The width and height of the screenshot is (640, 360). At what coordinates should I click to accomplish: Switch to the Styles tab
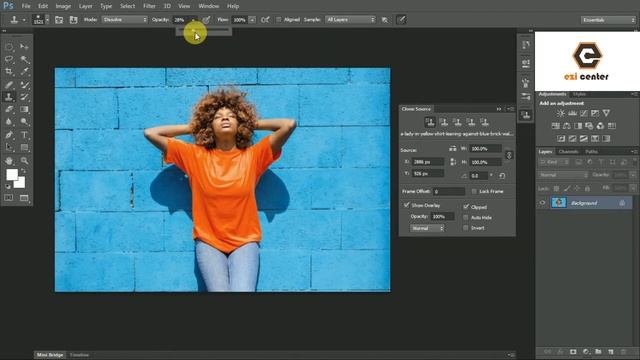pos(579,94)
